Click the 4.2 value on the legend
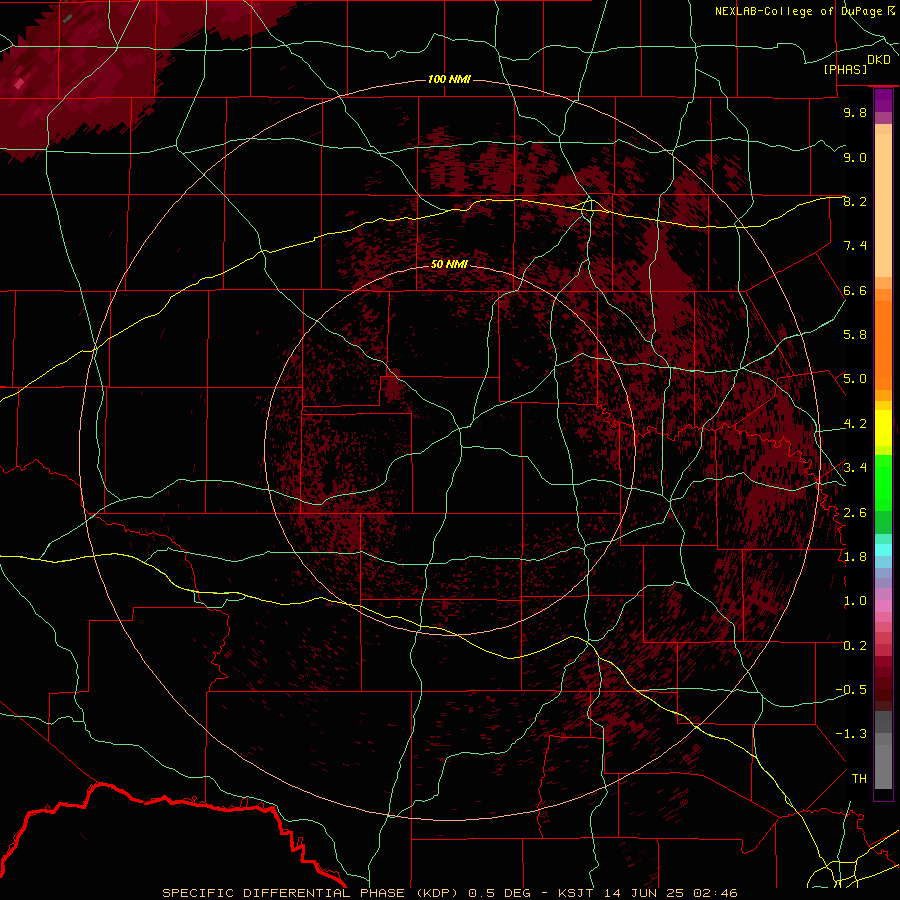Viewport: 900px width, 900px height. [x=855, y=424]
